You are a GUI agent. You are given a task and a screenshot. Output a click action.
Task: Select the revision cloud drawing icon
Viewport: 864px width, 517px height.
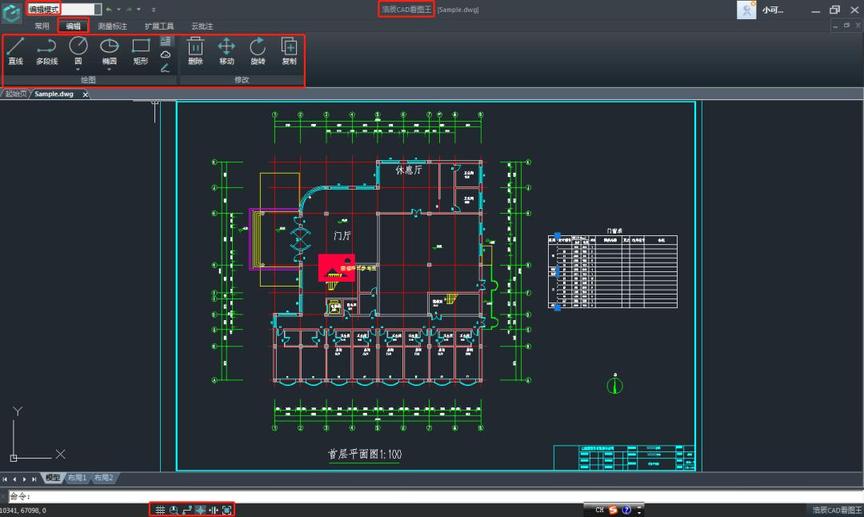pyautogui.click(x=166, y=55)
